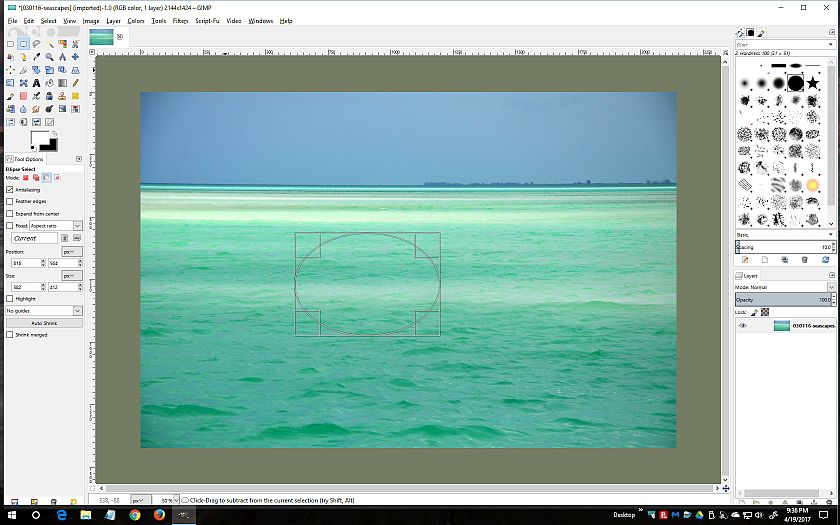Select the Ellipse Select tool in toolbox
Viewport: 840px width, 525px height.
click(22, 44)
